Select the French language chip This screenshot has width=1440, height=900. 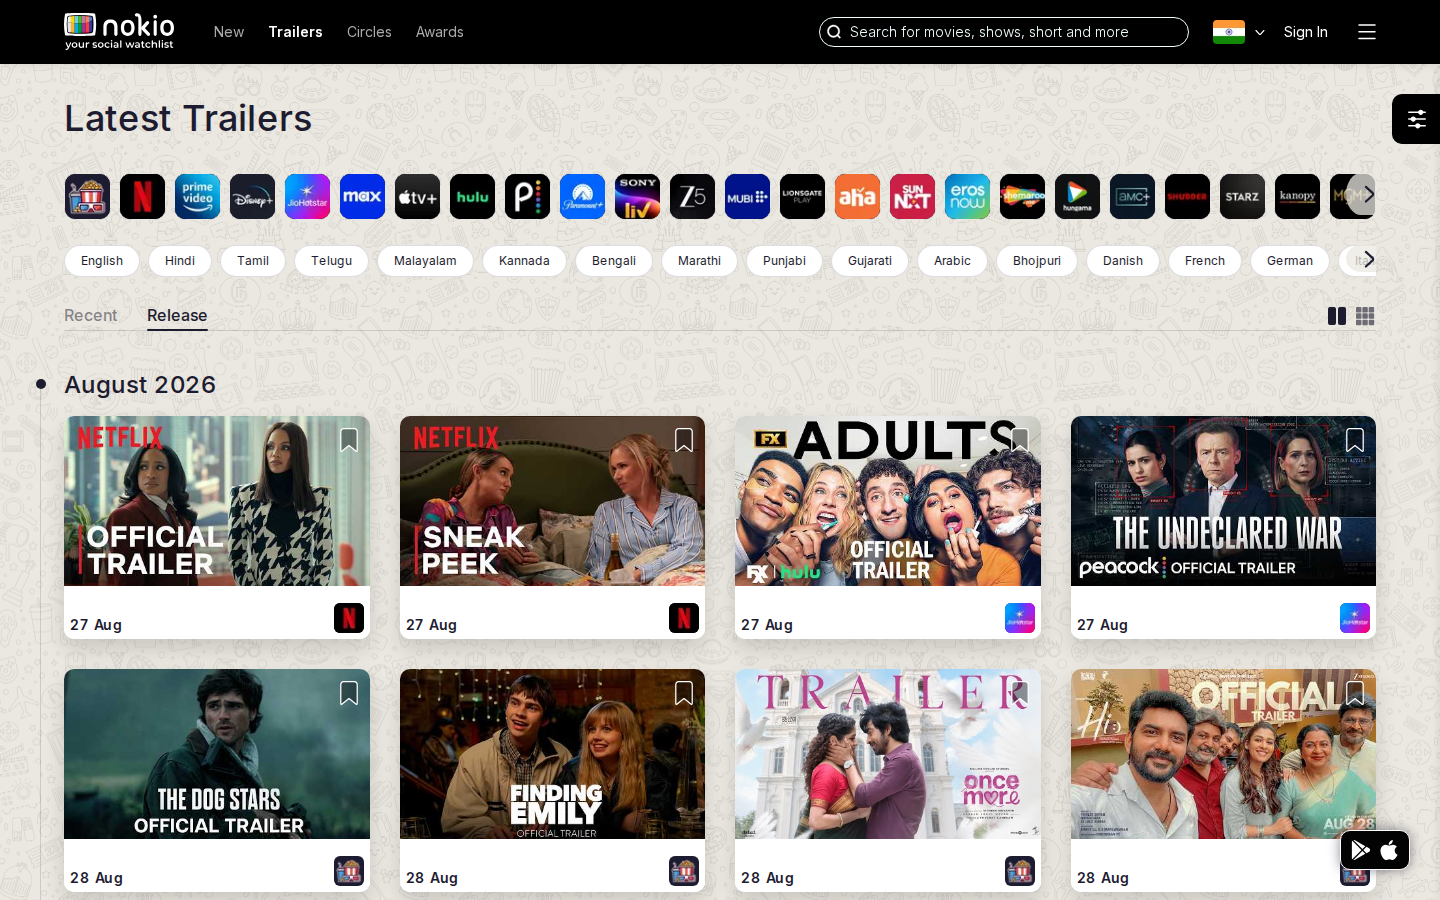coord(1205,261)
